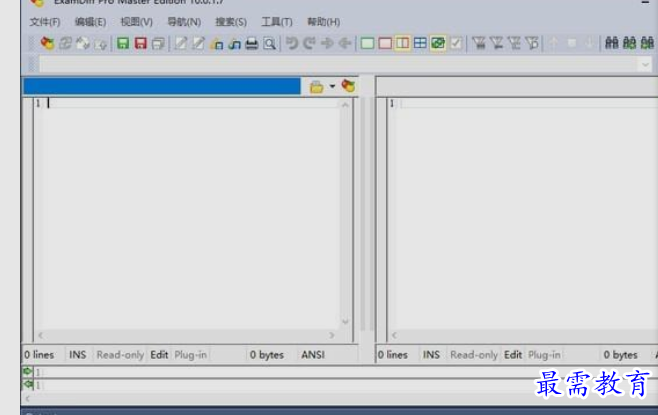Screen dimensions: 658x415
Task: Click INS indicator in left status bar
Action: [x=78, y=355]
